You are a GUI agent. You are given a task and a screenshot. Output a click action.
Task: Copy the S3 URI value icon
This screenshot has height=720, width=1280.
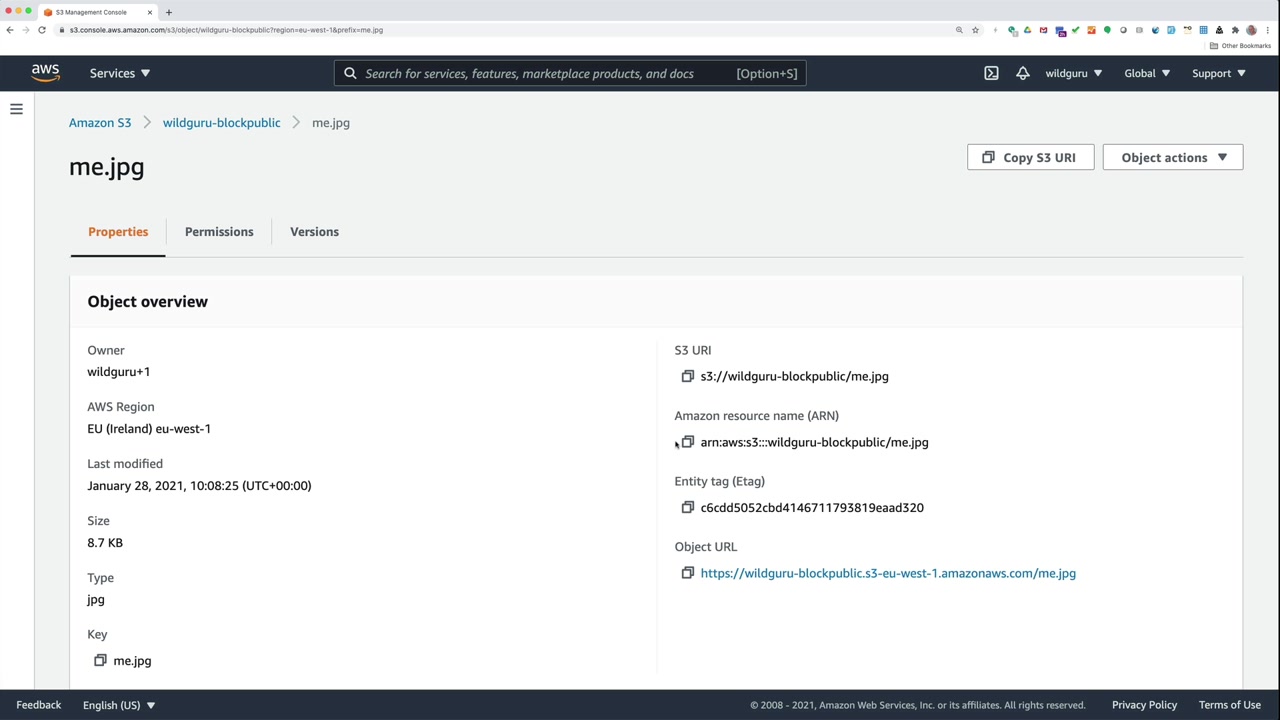click(687, 376)
